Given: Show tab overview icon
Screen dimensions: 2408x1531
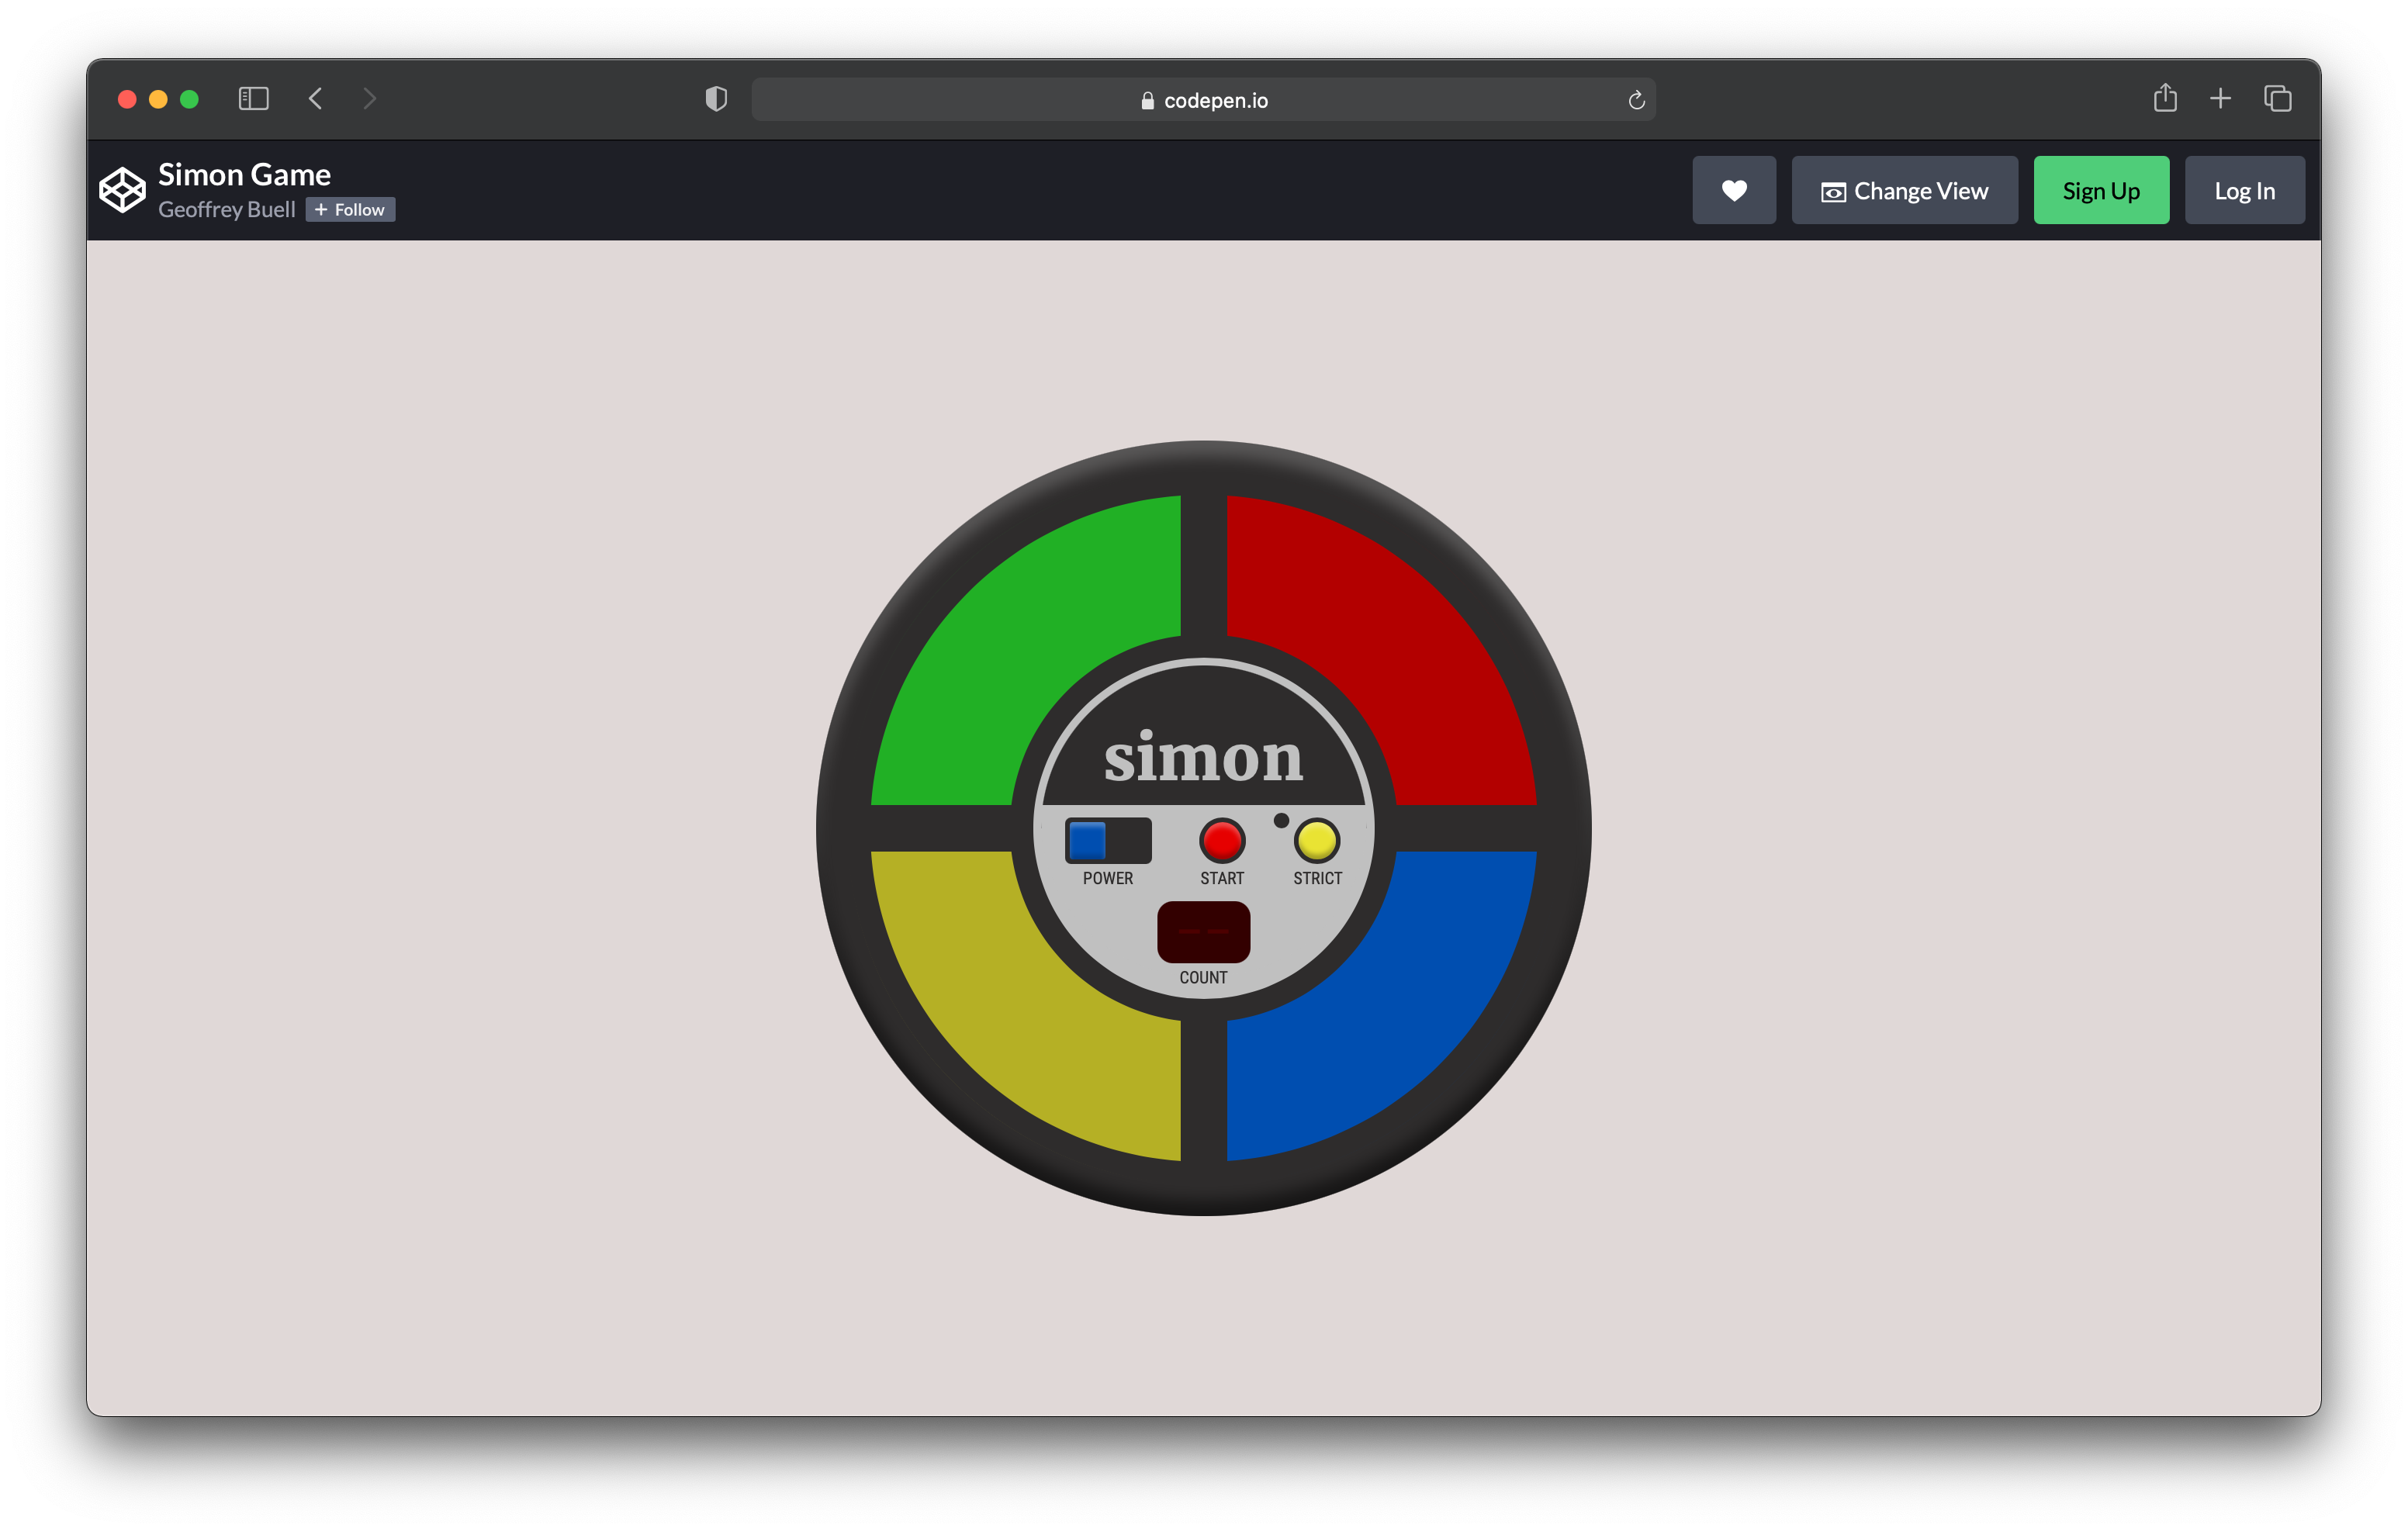Looking at the screenshot, I should [x=2277, y=98].
